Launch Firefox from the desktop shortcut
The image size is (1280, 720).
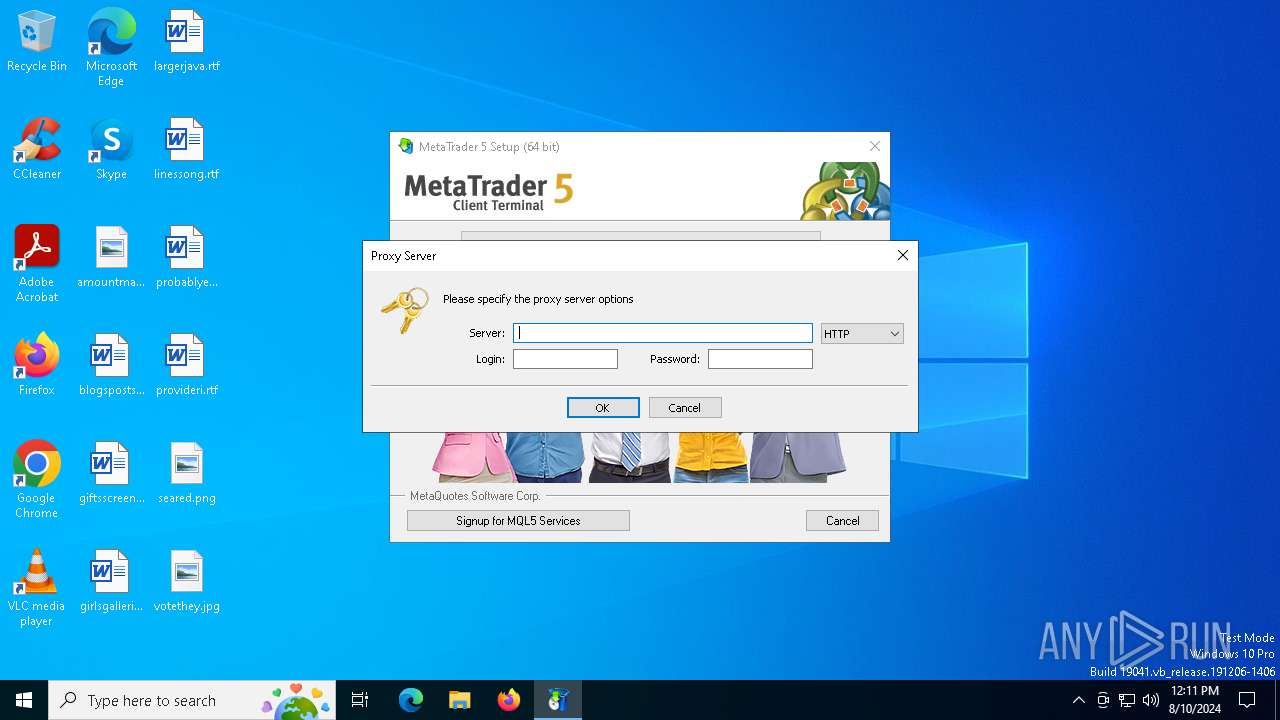36,366
